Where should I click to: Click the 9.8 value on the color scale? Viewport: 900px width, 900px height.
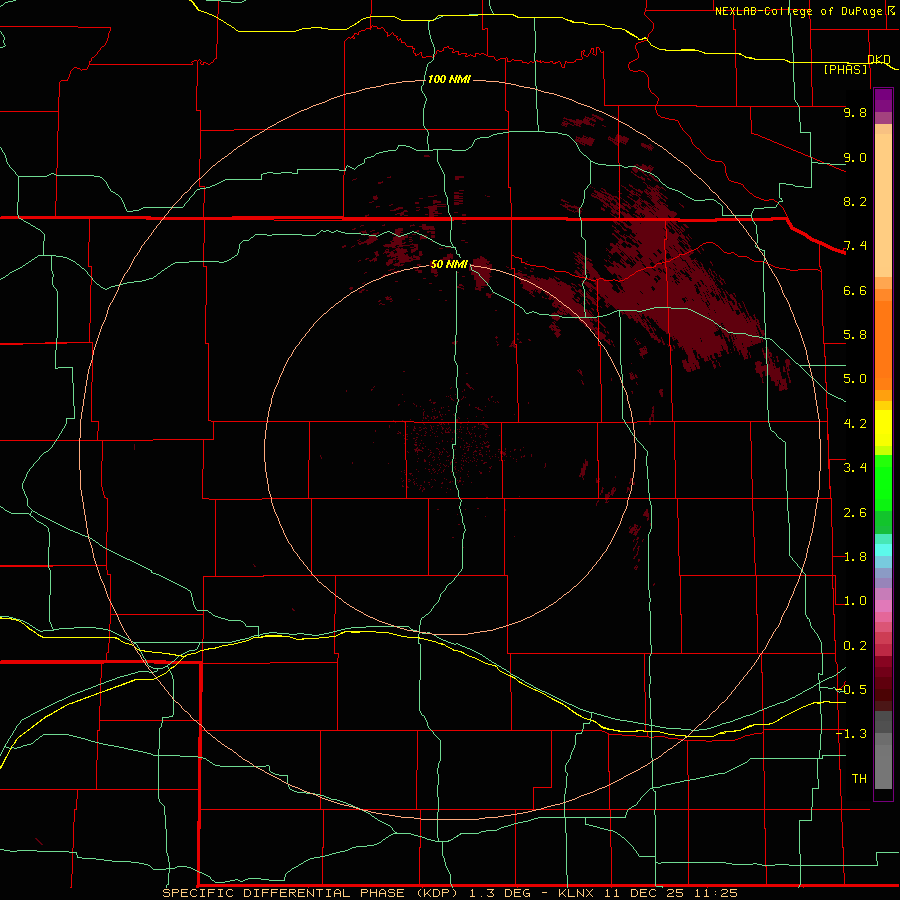pyautogui.click(x=855, y=112)
